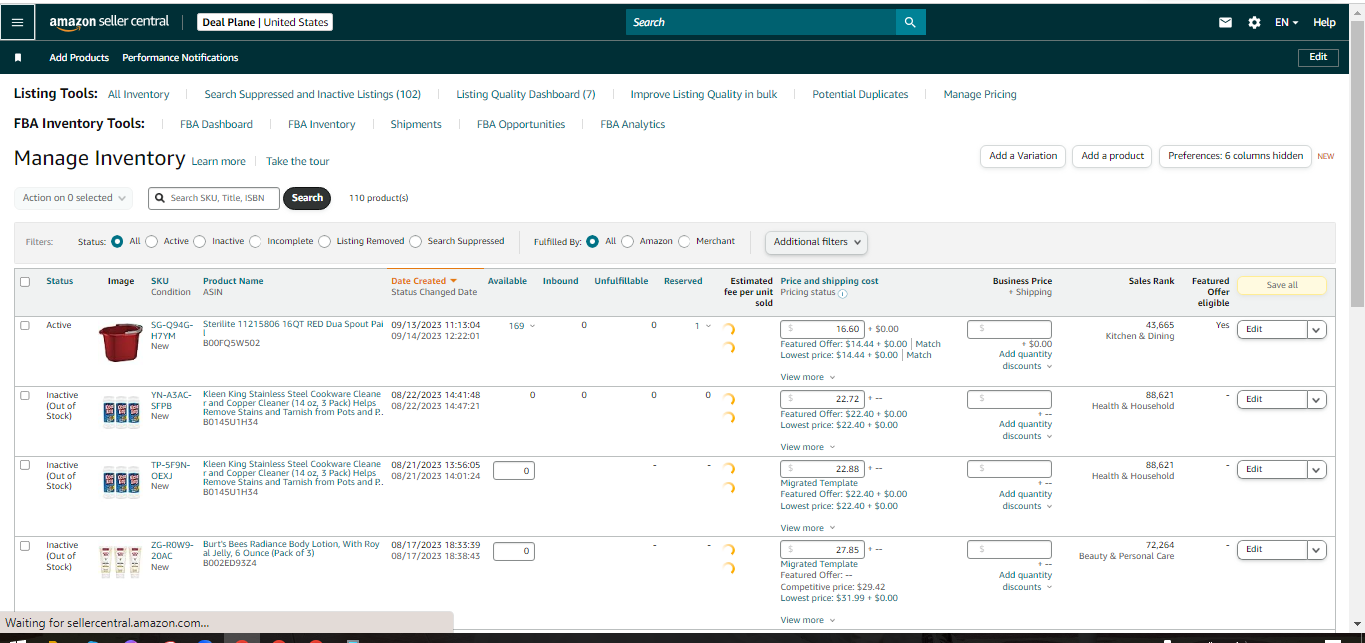Click the Take the tour link

(297, 161)
